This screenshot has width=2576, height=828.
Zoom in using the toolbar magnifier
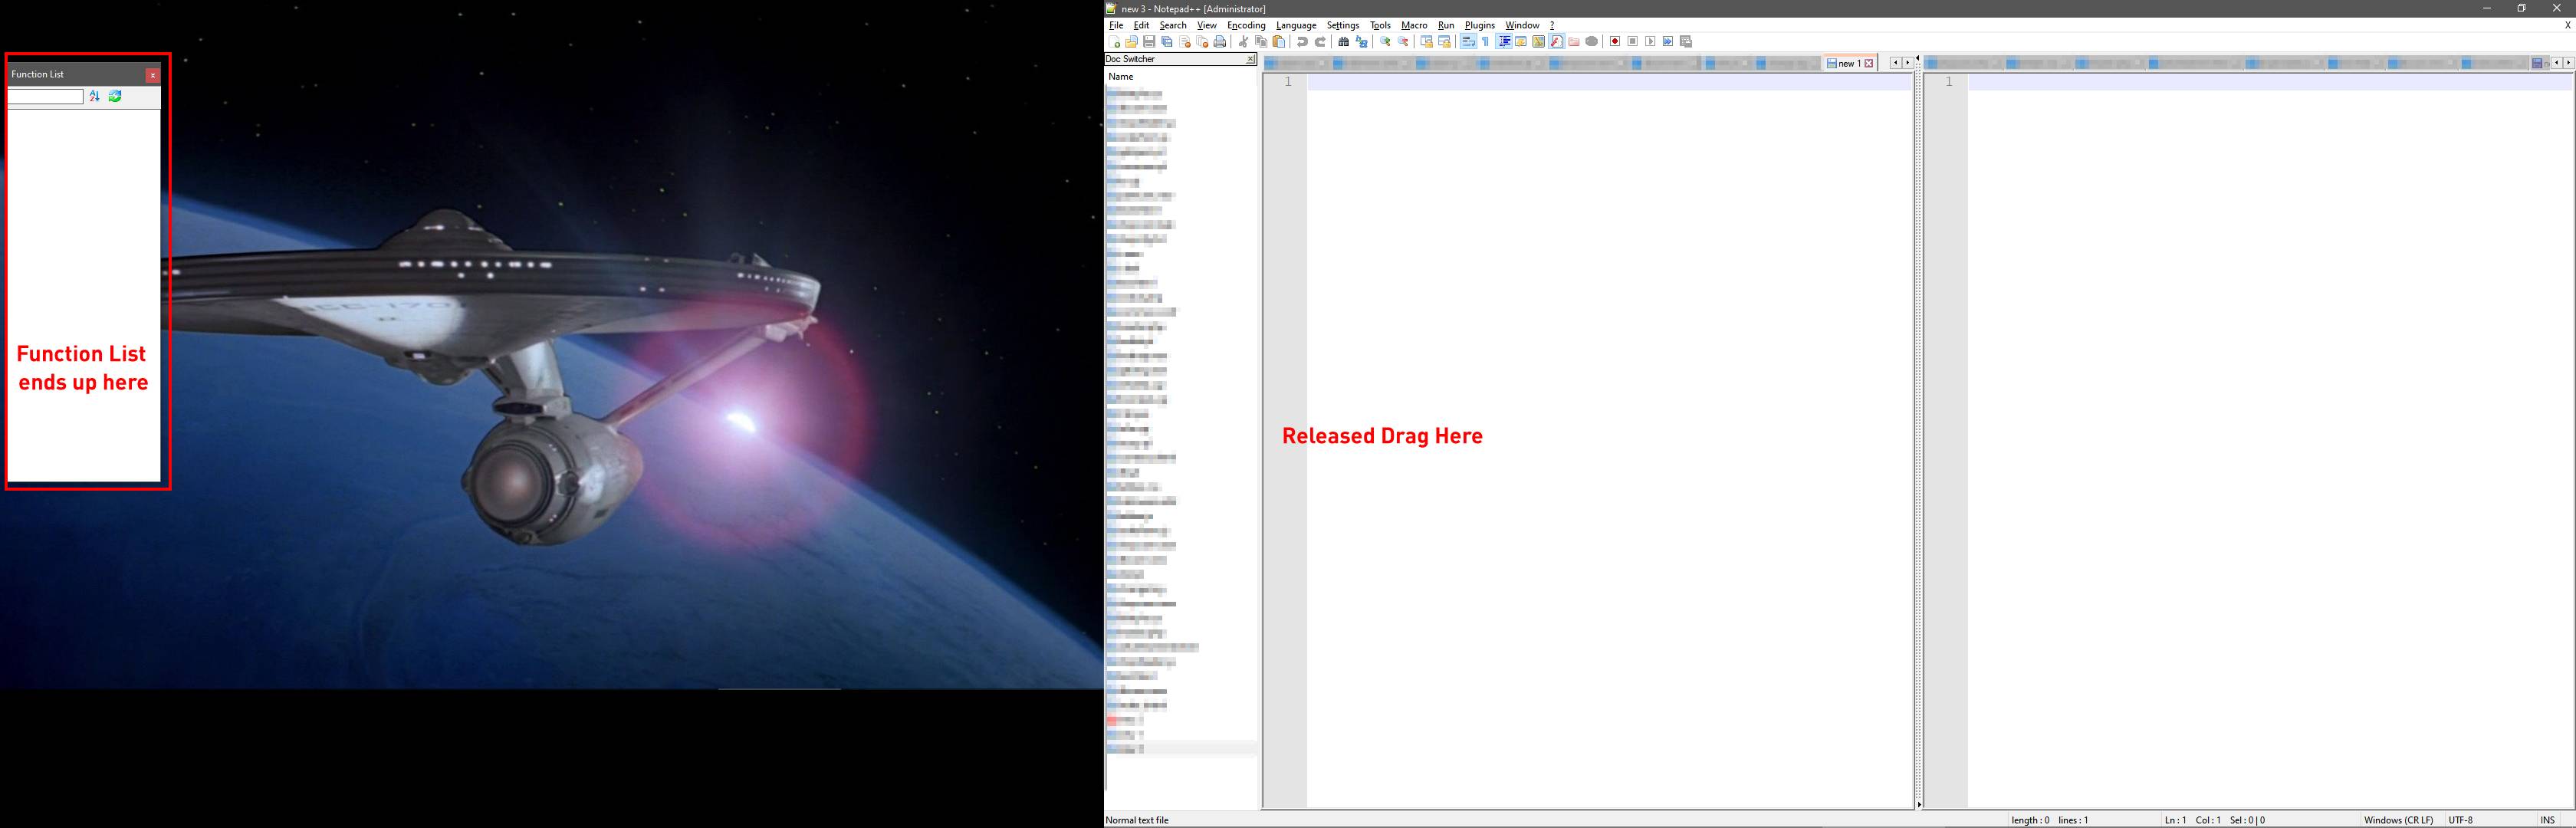pos(1385,42)
